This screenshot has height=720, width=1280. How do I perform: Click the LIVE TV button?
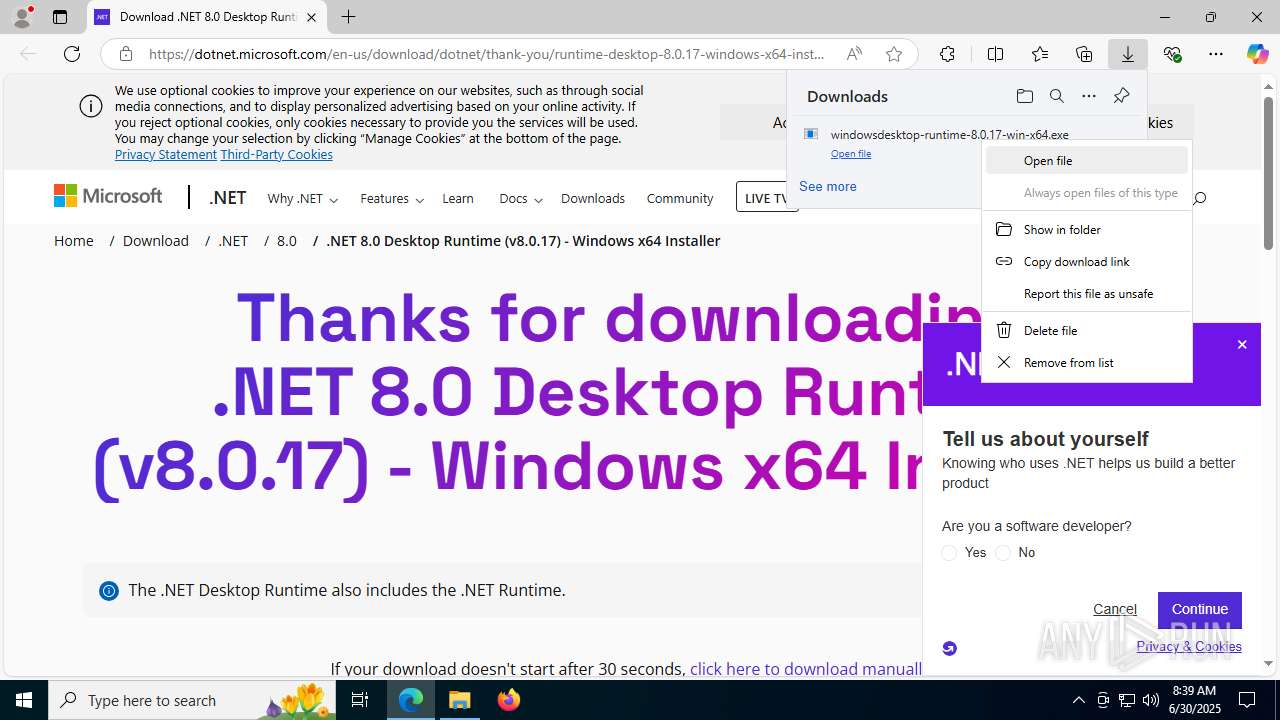click(x=765, y=197)
